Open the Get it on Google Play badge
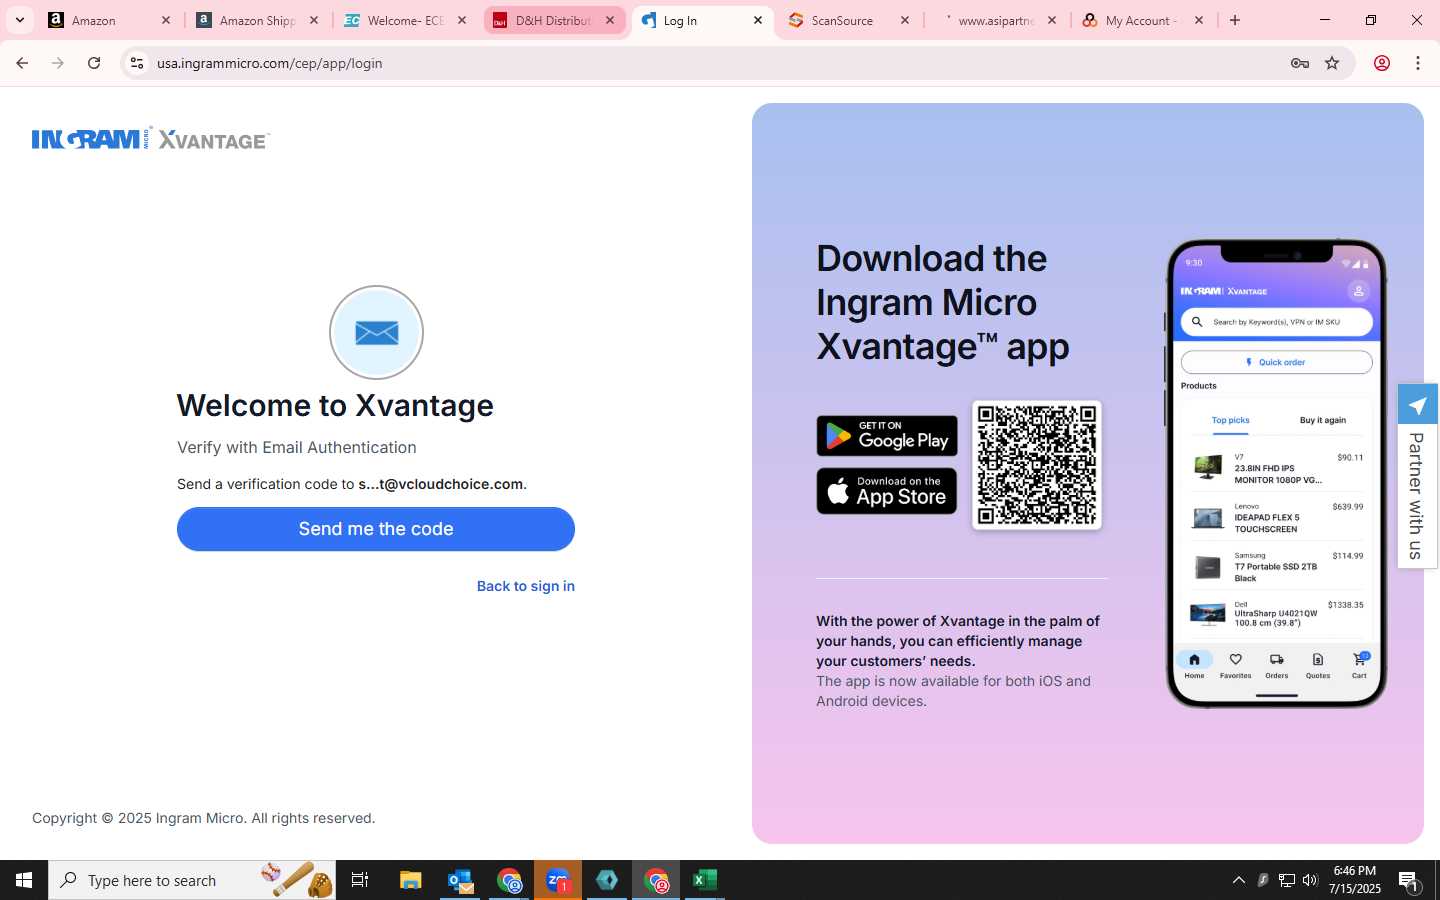Image resolution: width=1440 pixels, height=900 pixels. click(x=887, y=436)
